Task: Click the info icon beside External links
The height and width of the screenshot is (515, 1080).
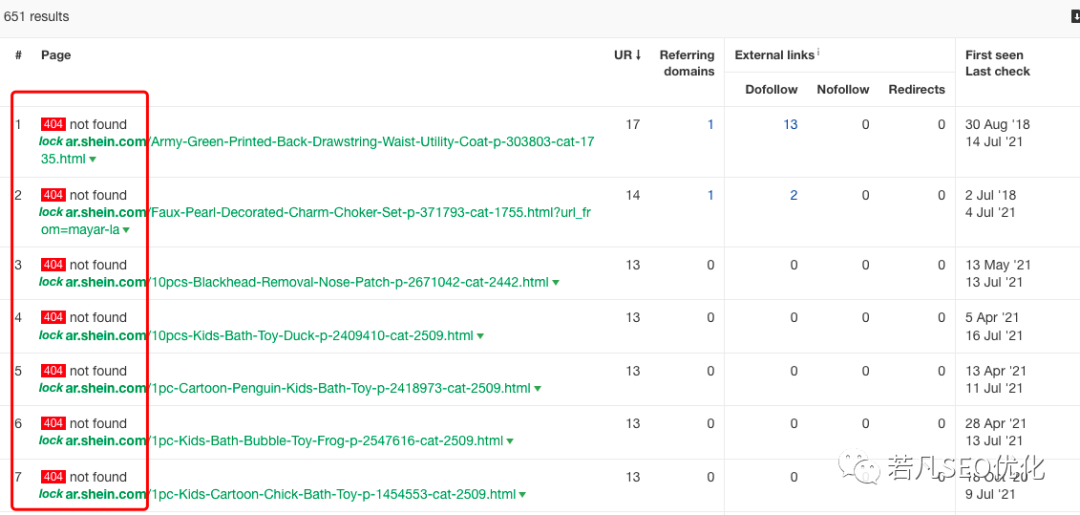Action: [x=819, y=53]
